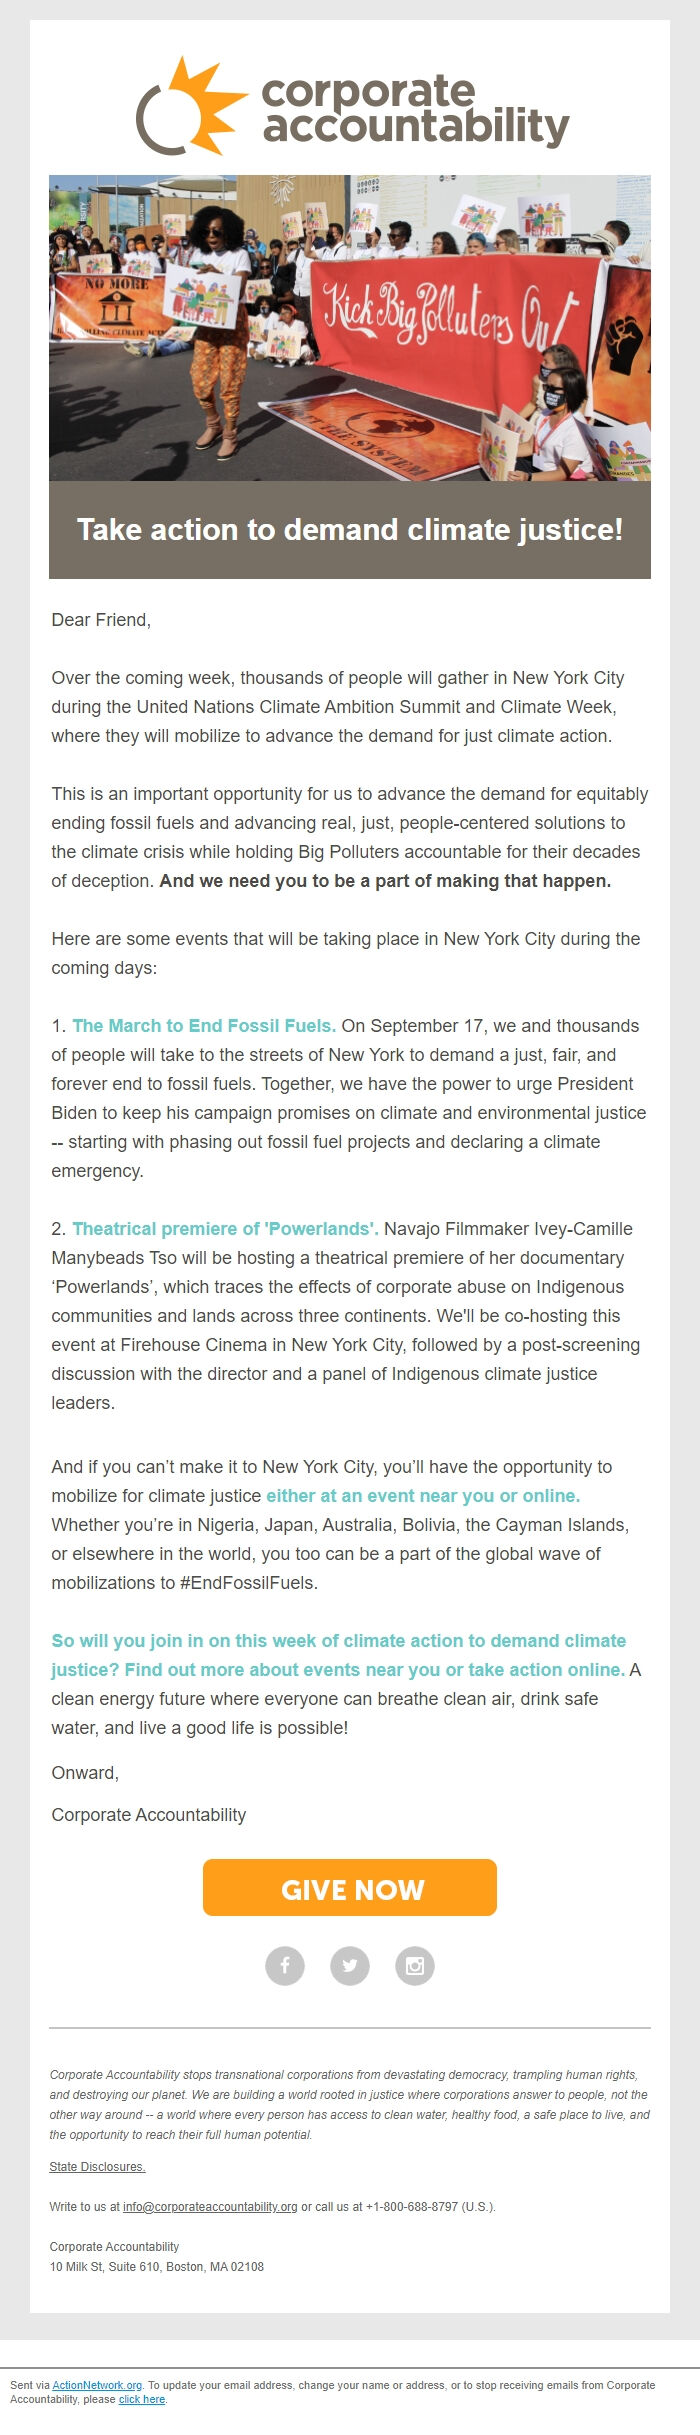Click the 'Take action to demand climate justice!' headline banner
Viewport: 700px width, 2435px height.
pos(350,530)
